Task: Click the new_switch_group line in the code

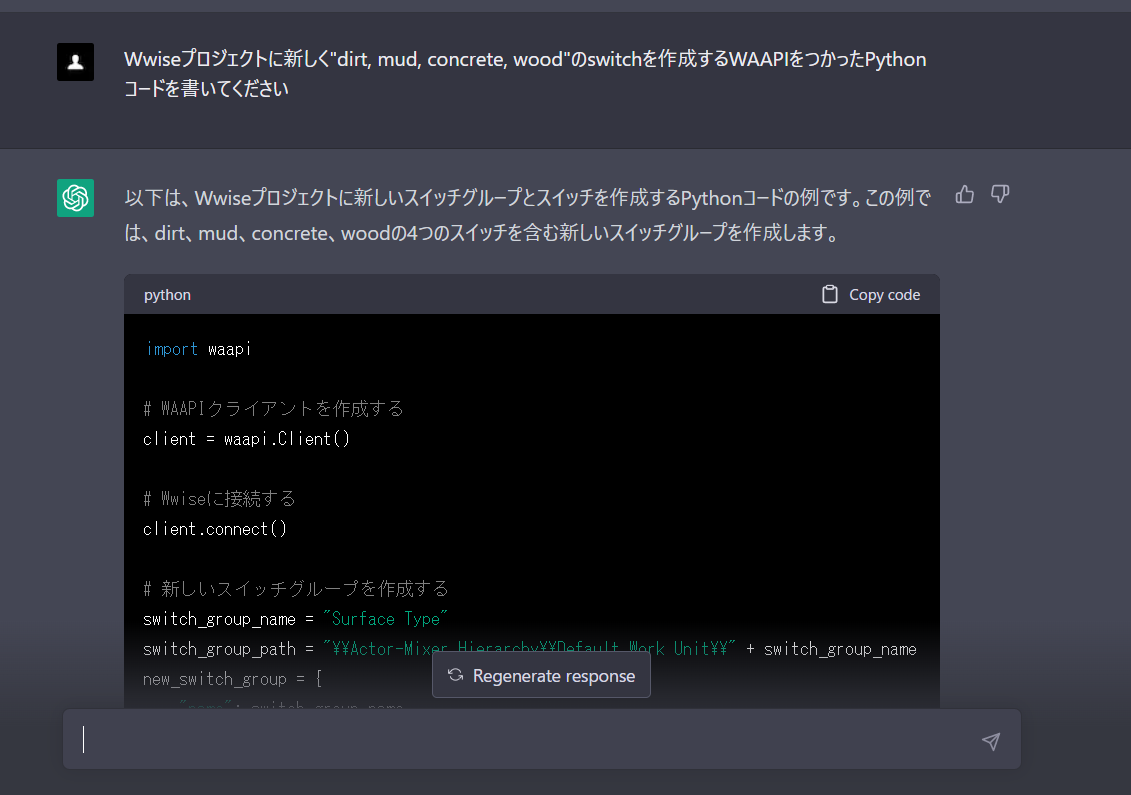Action: coord(216,678)
